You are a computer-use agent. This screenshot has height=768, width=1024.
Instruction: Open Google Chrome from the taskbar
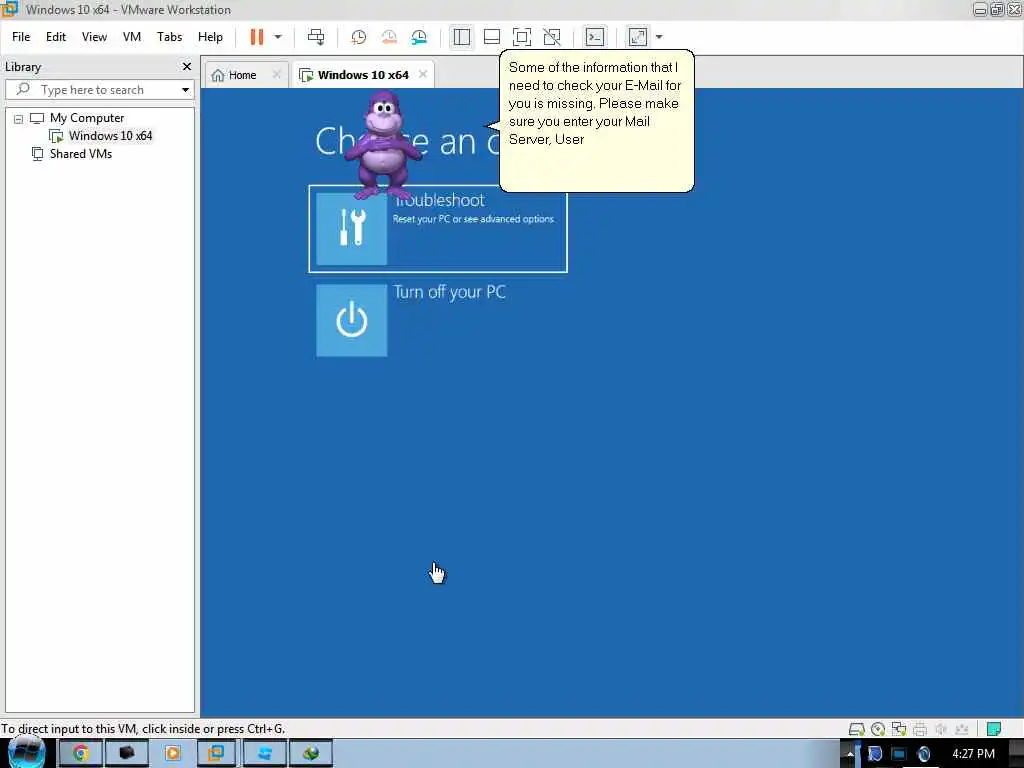[80, 754]
